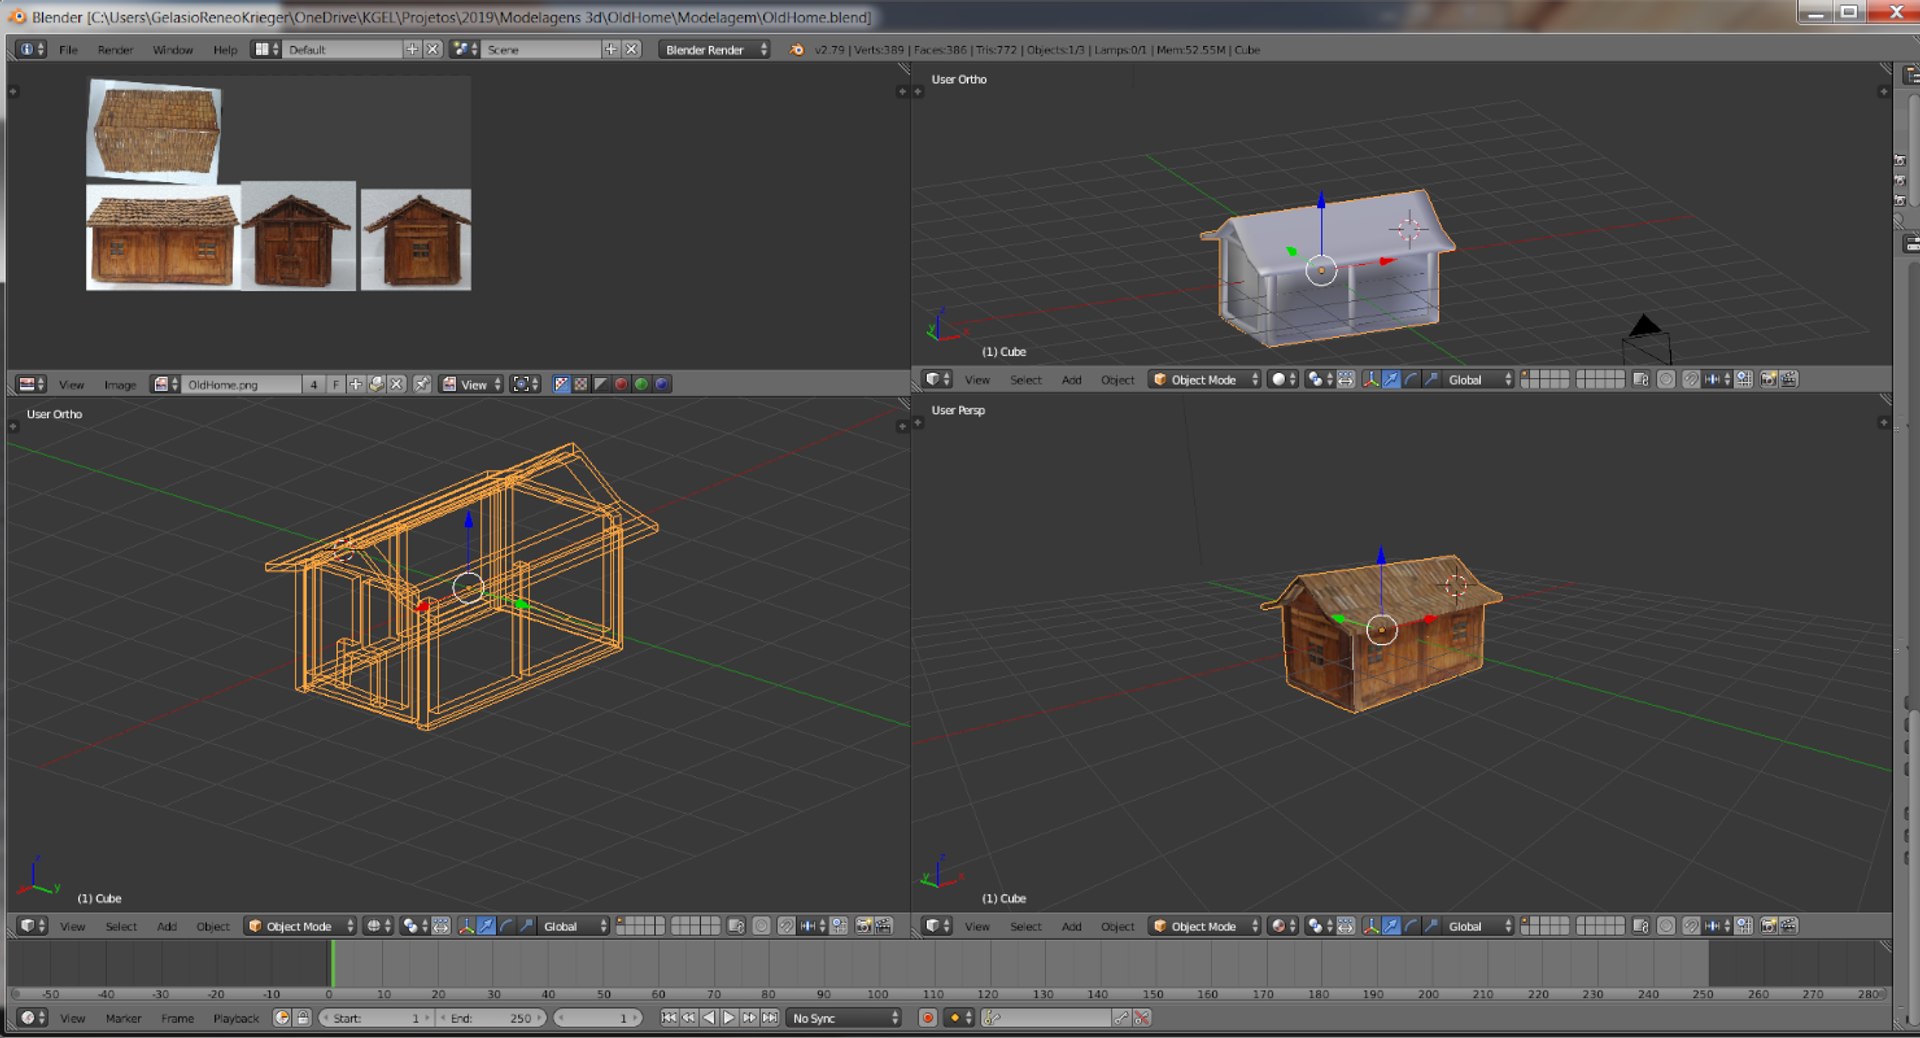Image resolution: width=1920 pixels, height=1038 pixels.
Task: Open the Image menu in image editor
Action: 120,384
